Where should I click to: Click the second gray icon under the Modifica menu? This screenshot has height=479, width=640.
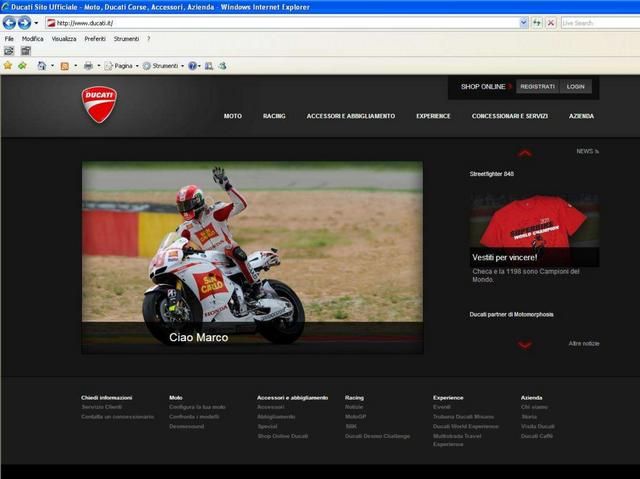tap(26, 51)
